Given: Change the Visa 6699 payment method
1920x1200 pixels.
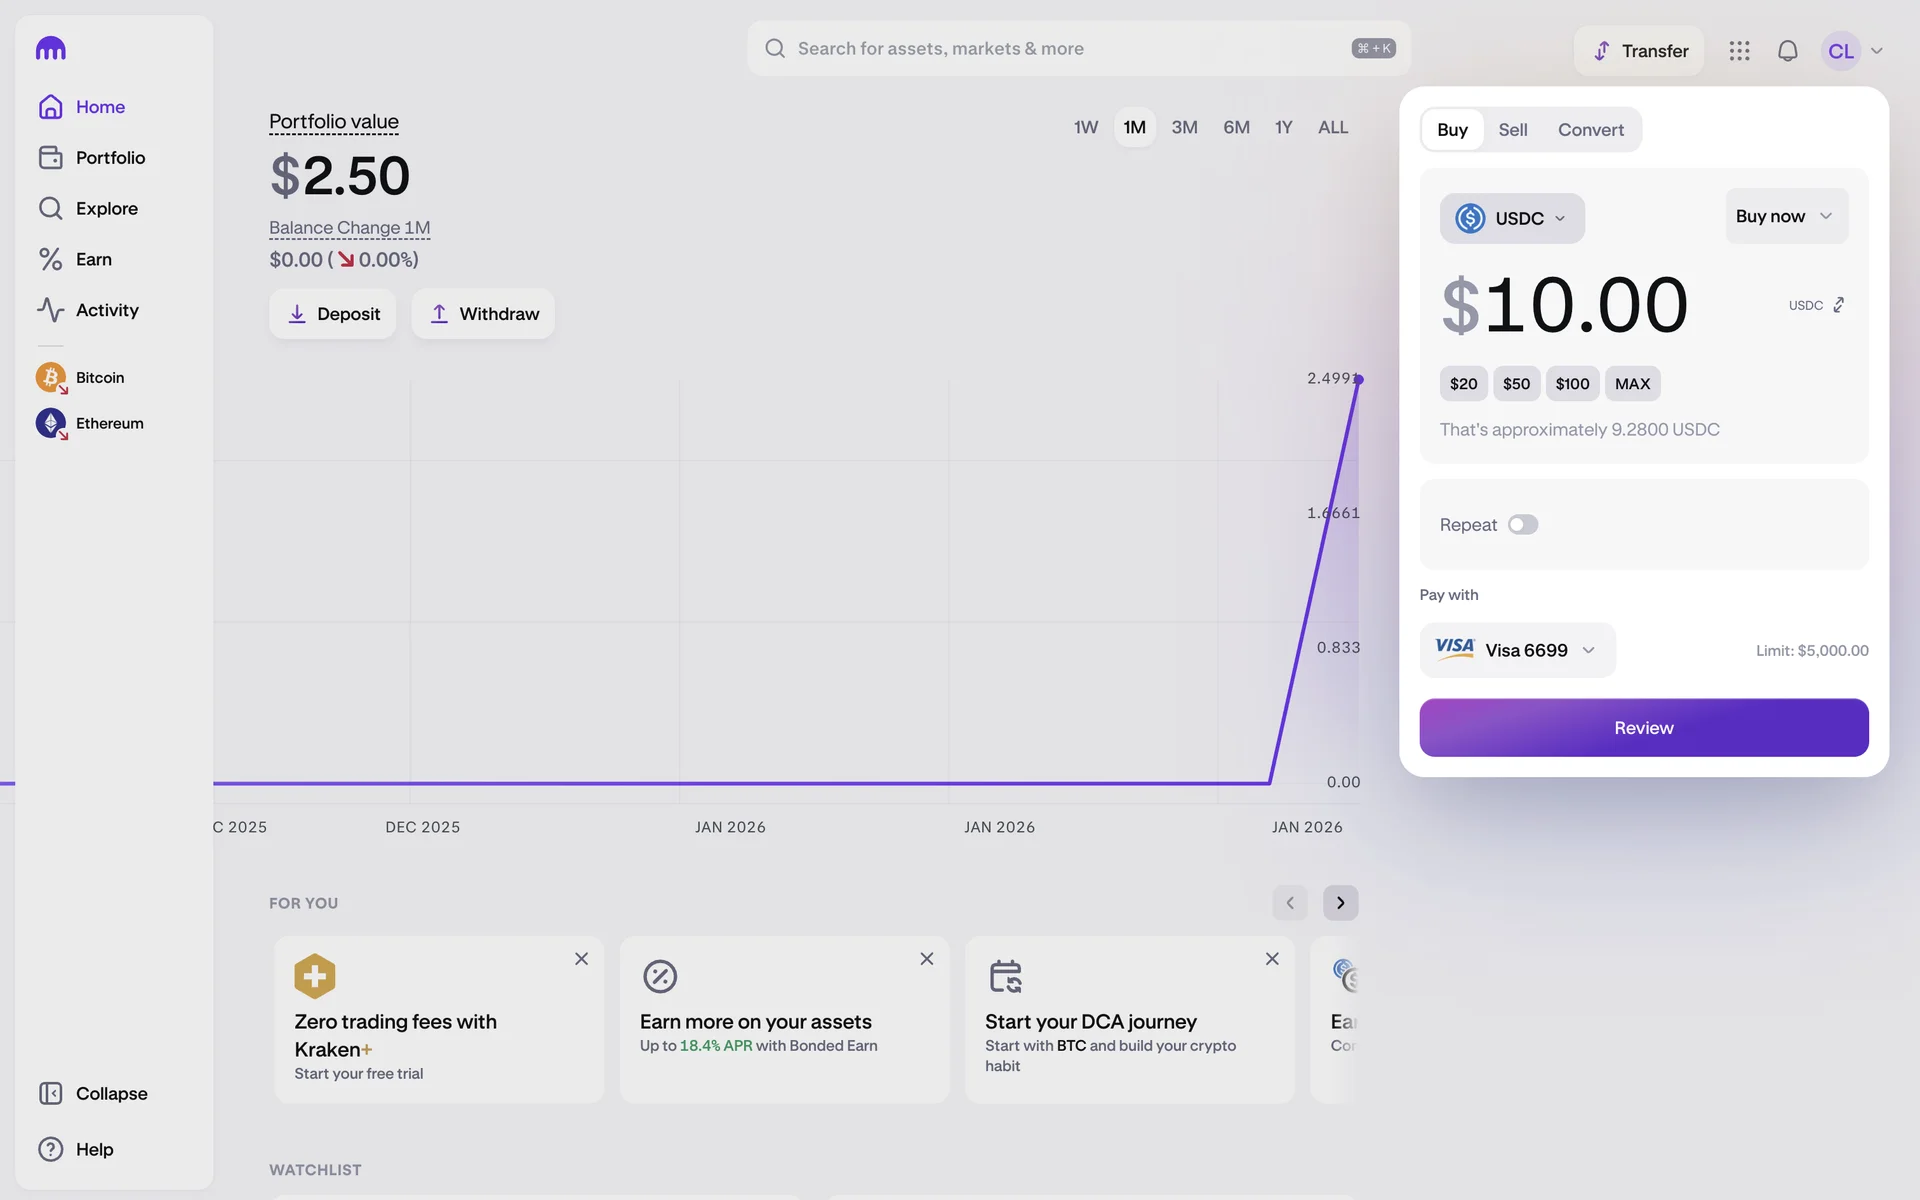Looking at the screenshot, I should (x=1516, y=650).
